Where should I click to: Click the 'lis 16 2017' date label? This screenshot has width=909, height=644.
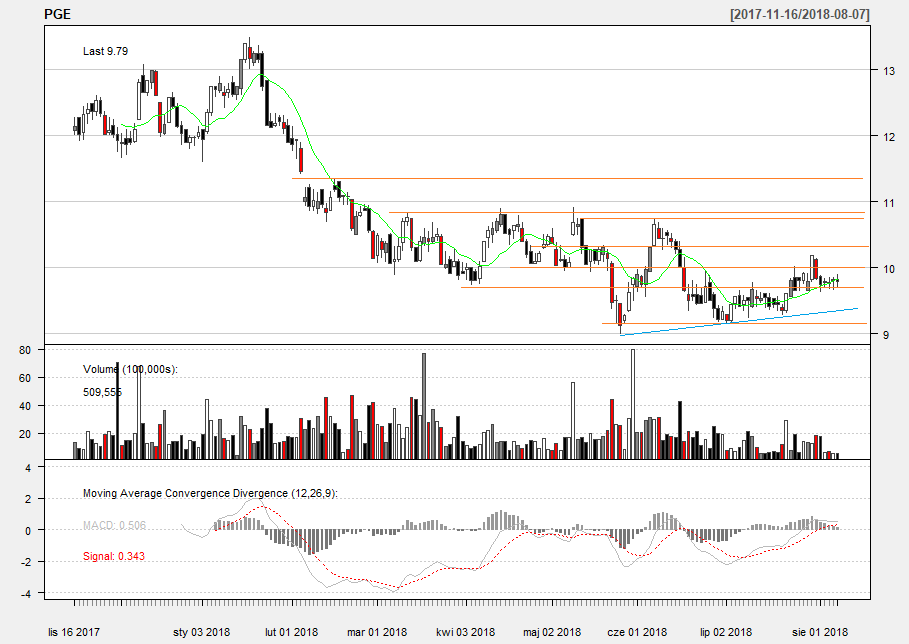click(x=74, y=632)
